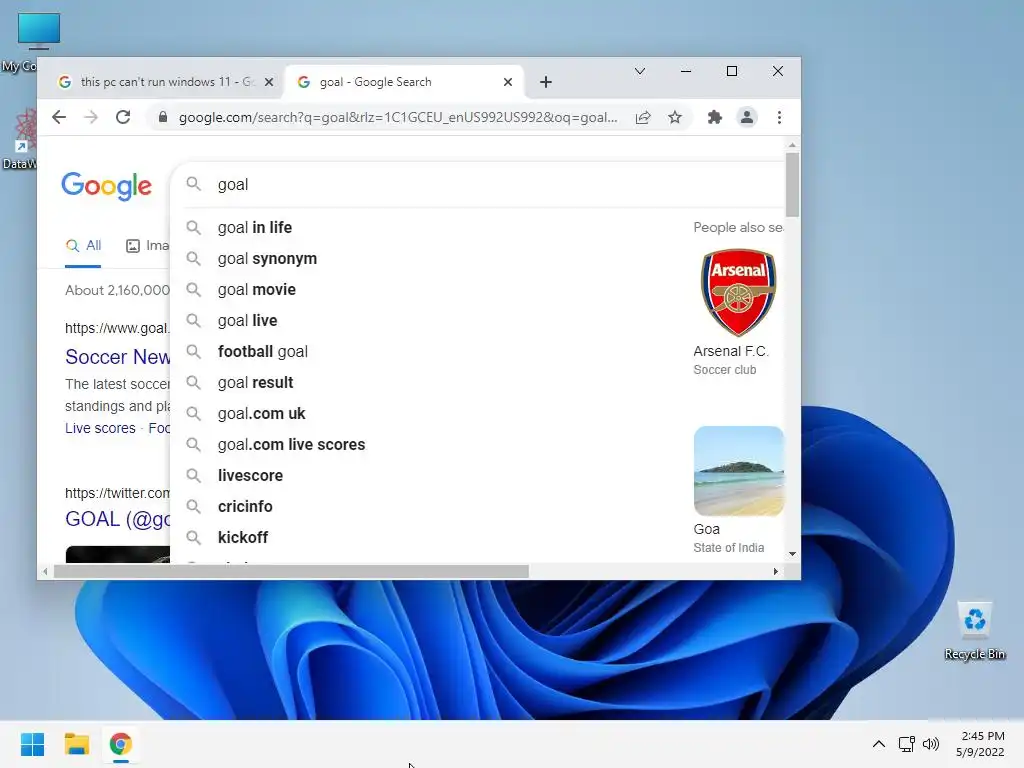Open a new tab with plus button
Viewport: 1024px width, 768px height.
(x=546, y=82)
